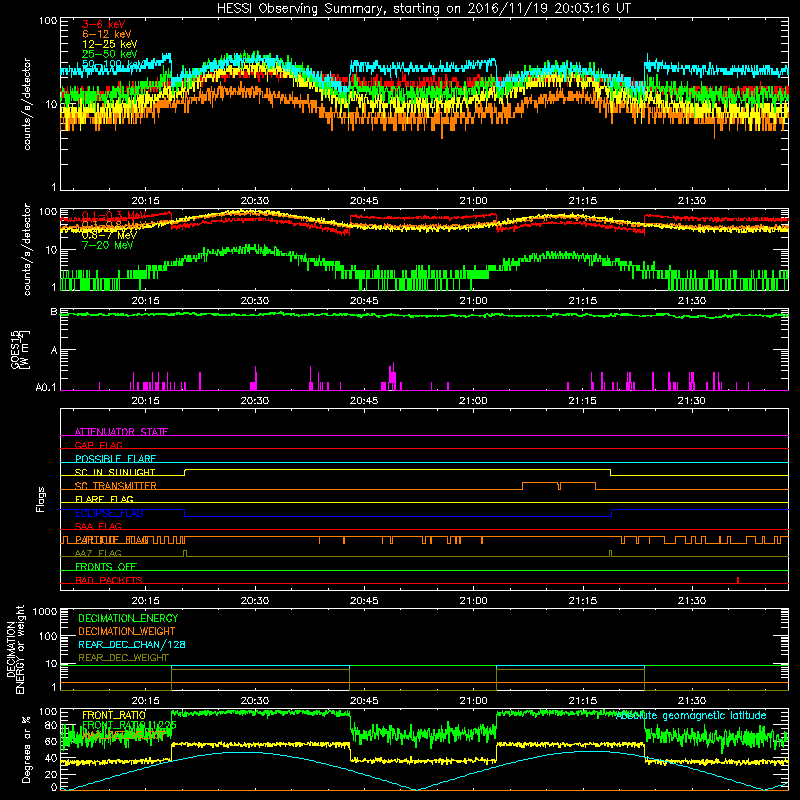Pick the cyan 50-100 keV legend label
The image size is (800, 800).
click(112, 64)
